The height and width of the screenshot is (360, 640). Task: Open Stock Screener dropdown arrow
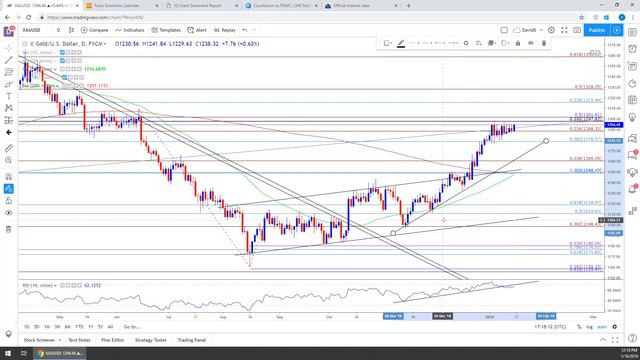tap(60, 340)
